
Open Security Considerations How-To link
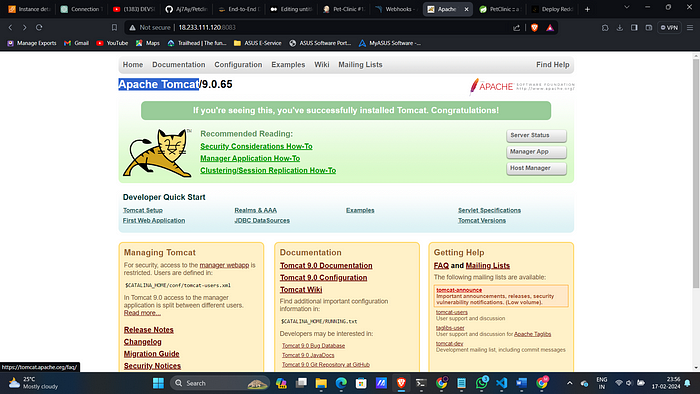click(256, 146)
